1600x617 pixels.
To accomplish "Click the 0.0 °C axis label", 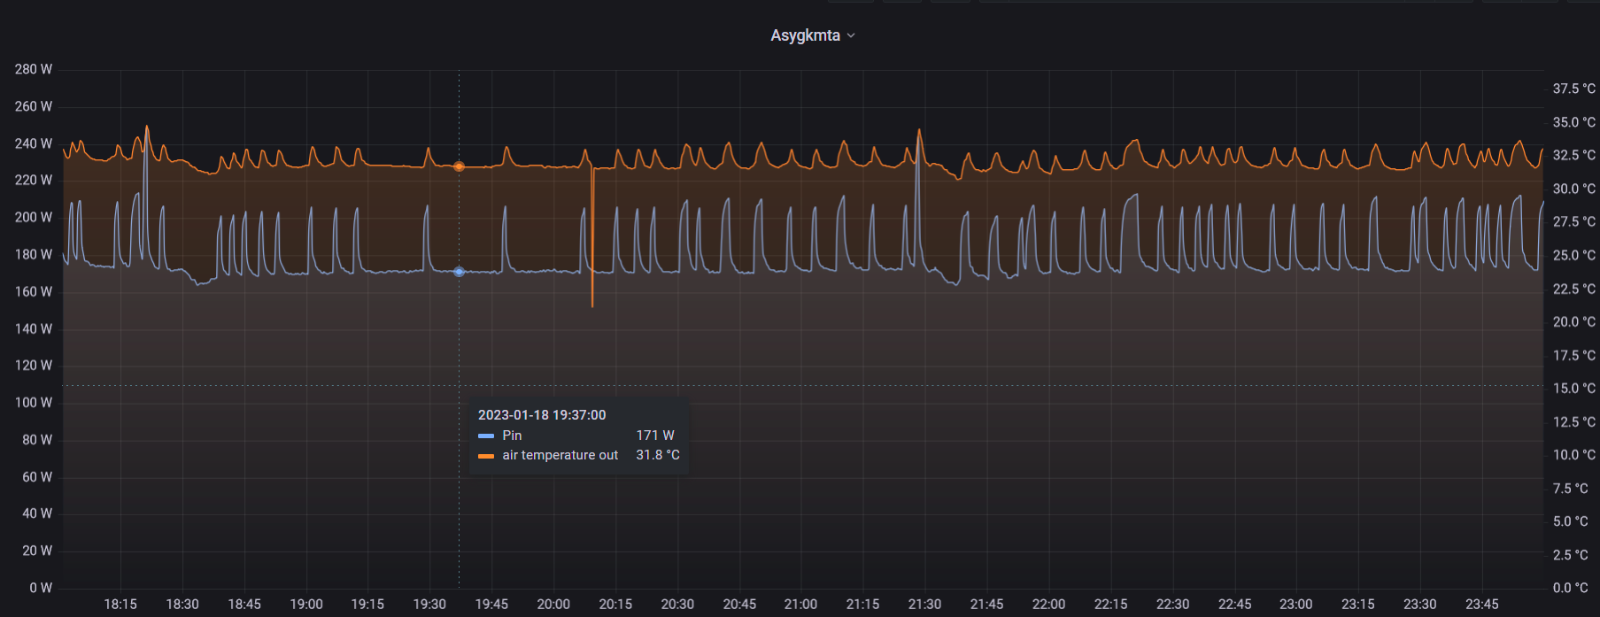I will tap(1570, 587).
